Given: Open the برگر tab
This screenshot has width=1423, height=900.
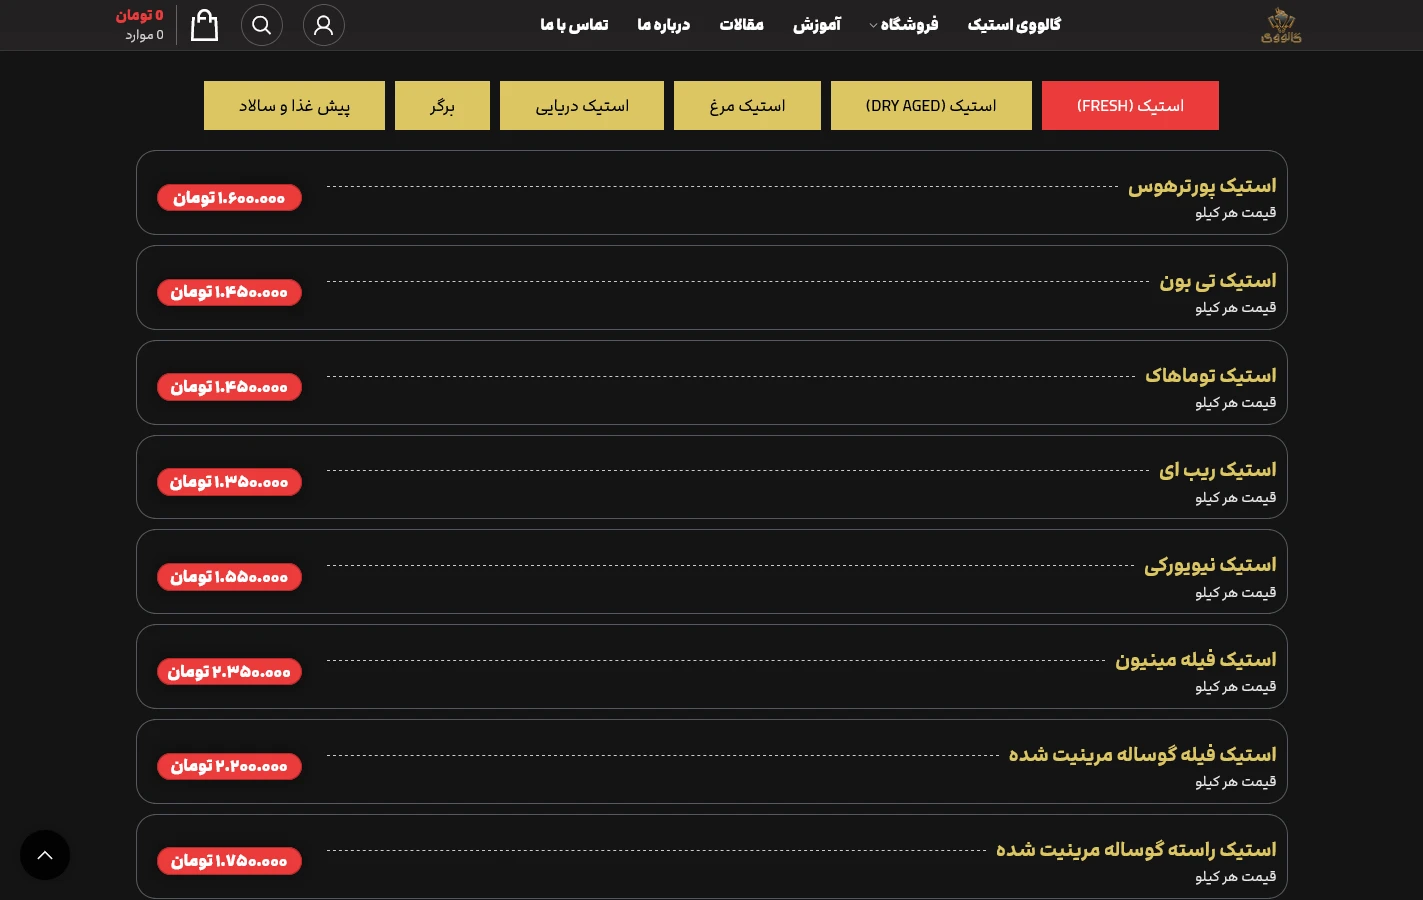Looking at the screenshot, I should coord(442,106).
